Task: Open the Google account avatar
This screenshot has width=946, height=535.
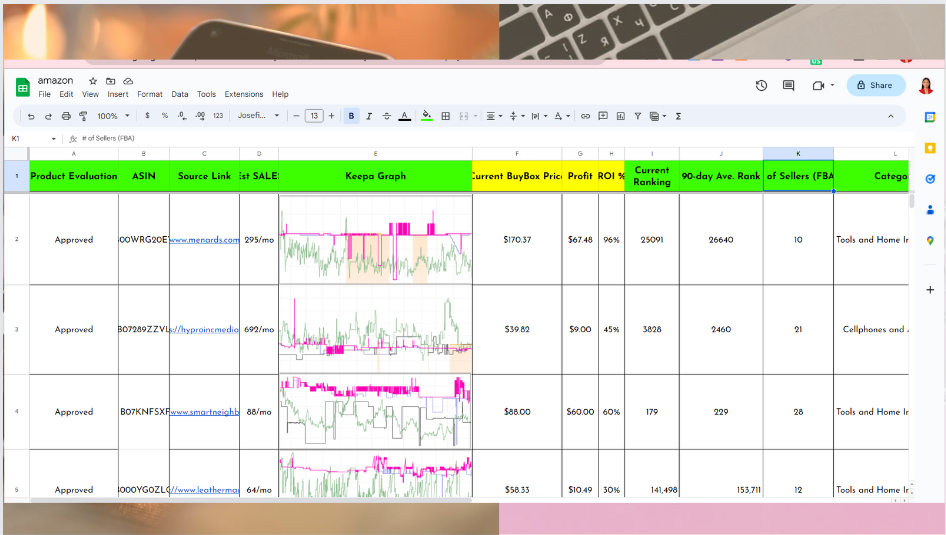Action: click(x=926, y=86)
